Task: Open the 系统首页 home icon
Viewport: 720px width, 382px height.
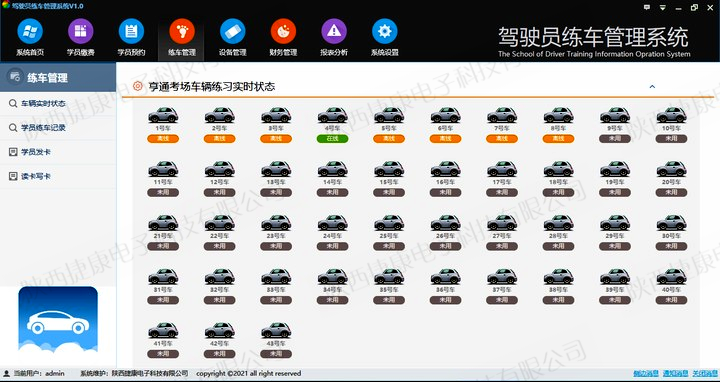Action: tap(30, 32)
